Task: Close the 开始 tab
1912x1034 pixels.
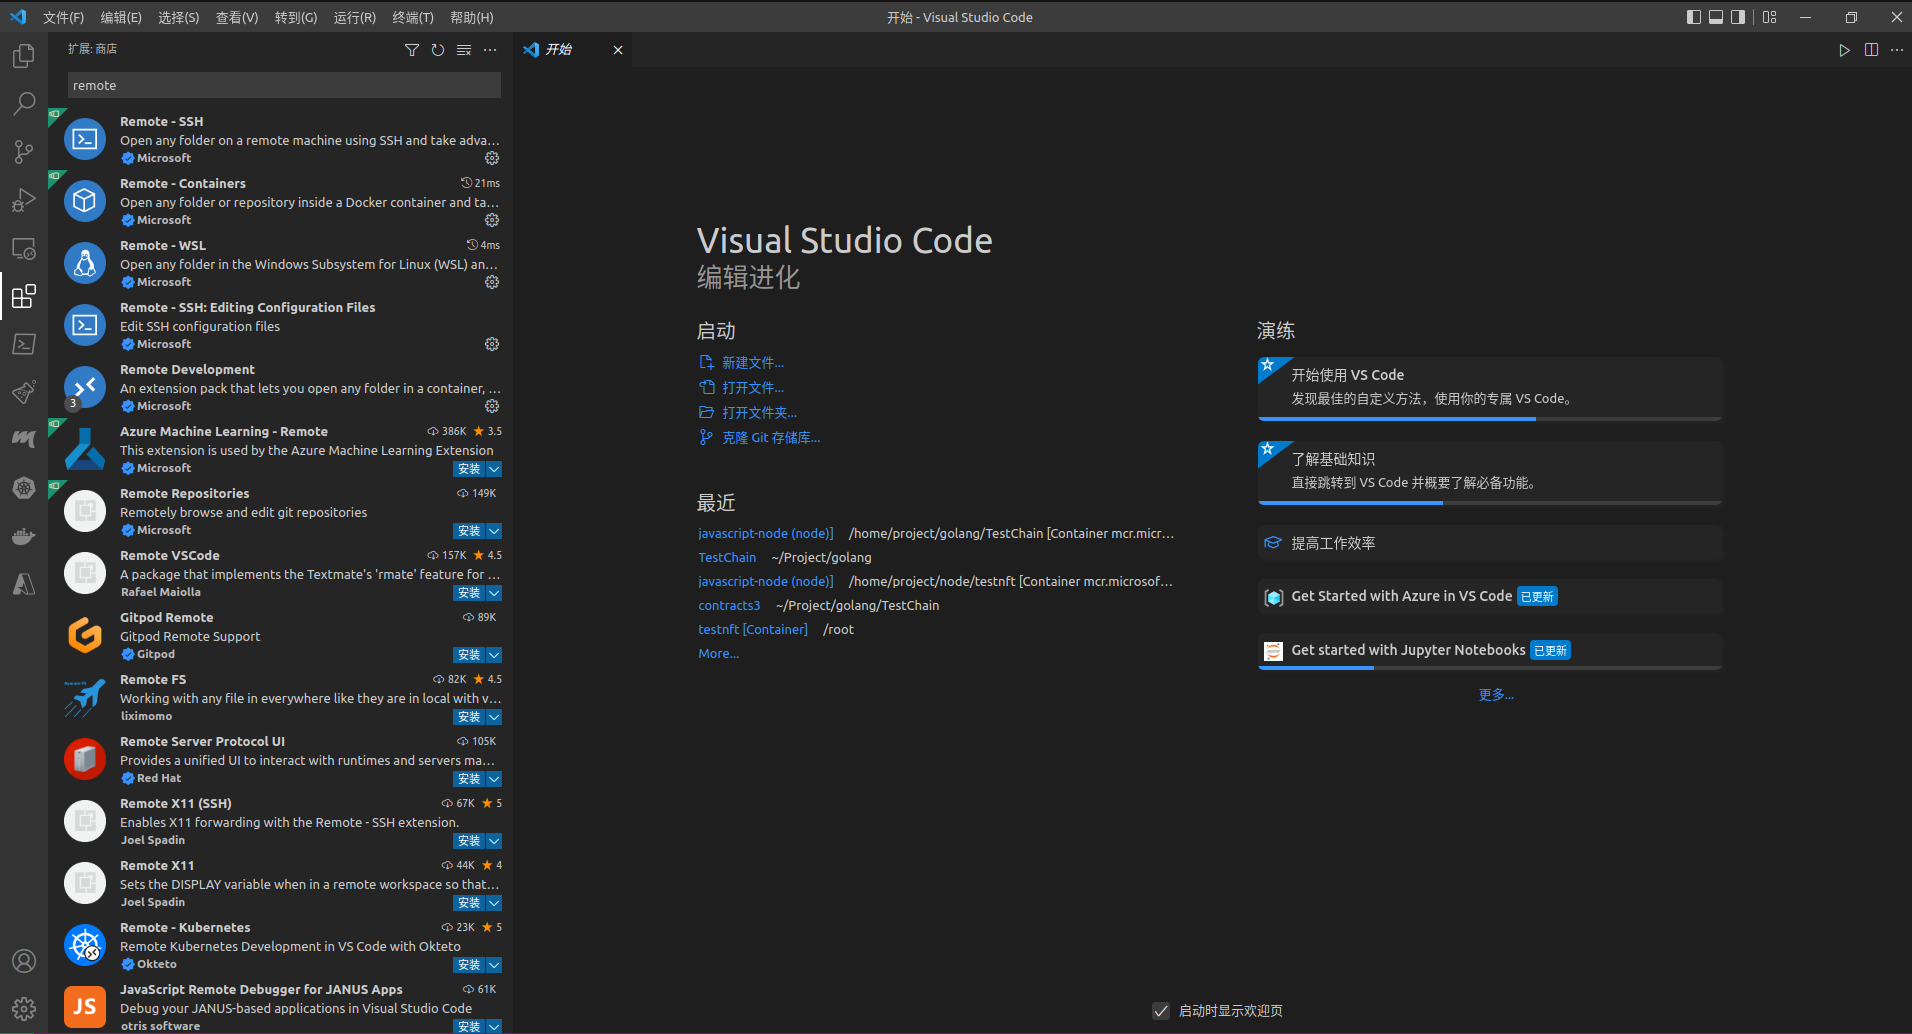Action: [618, 50]
